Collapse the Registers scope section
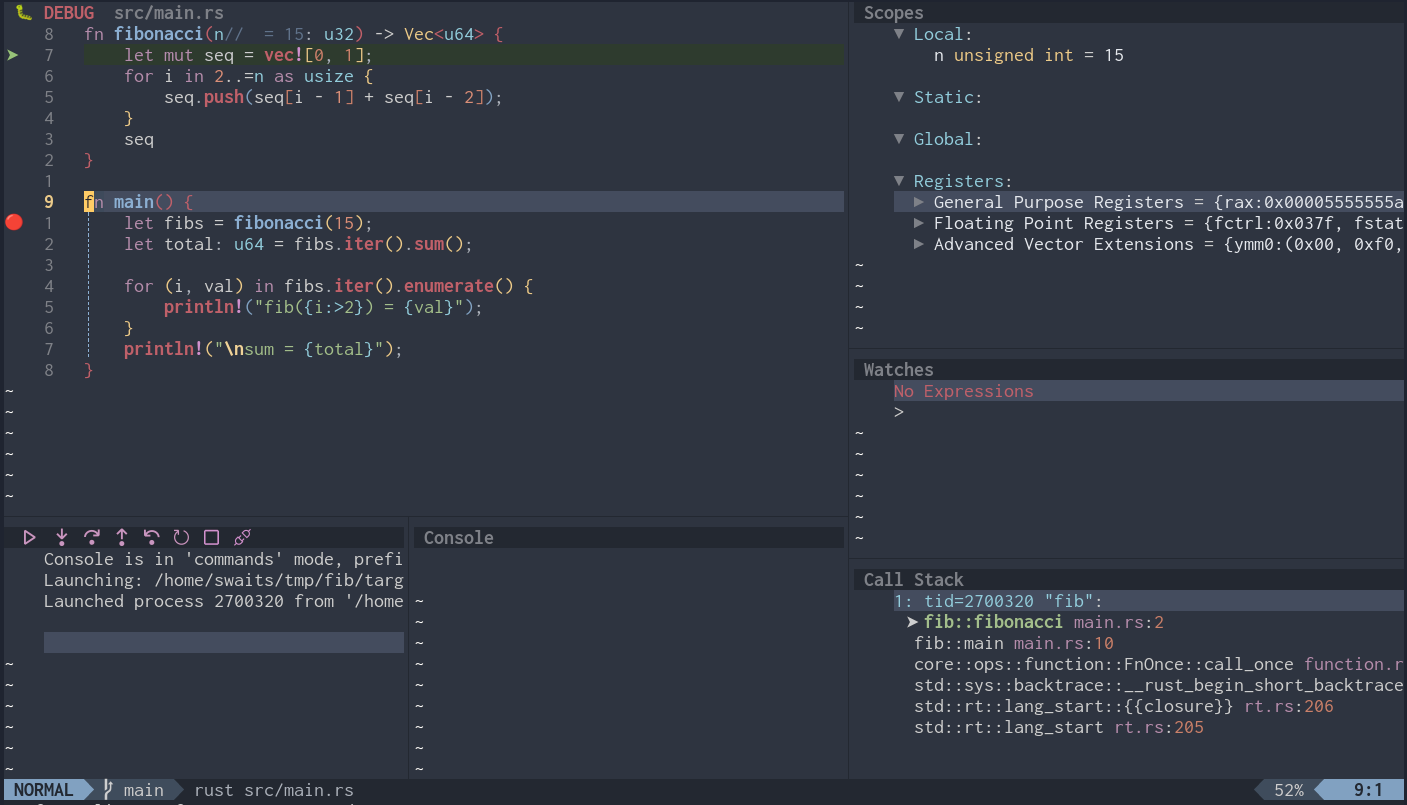1407x805 pixels. 899,181
